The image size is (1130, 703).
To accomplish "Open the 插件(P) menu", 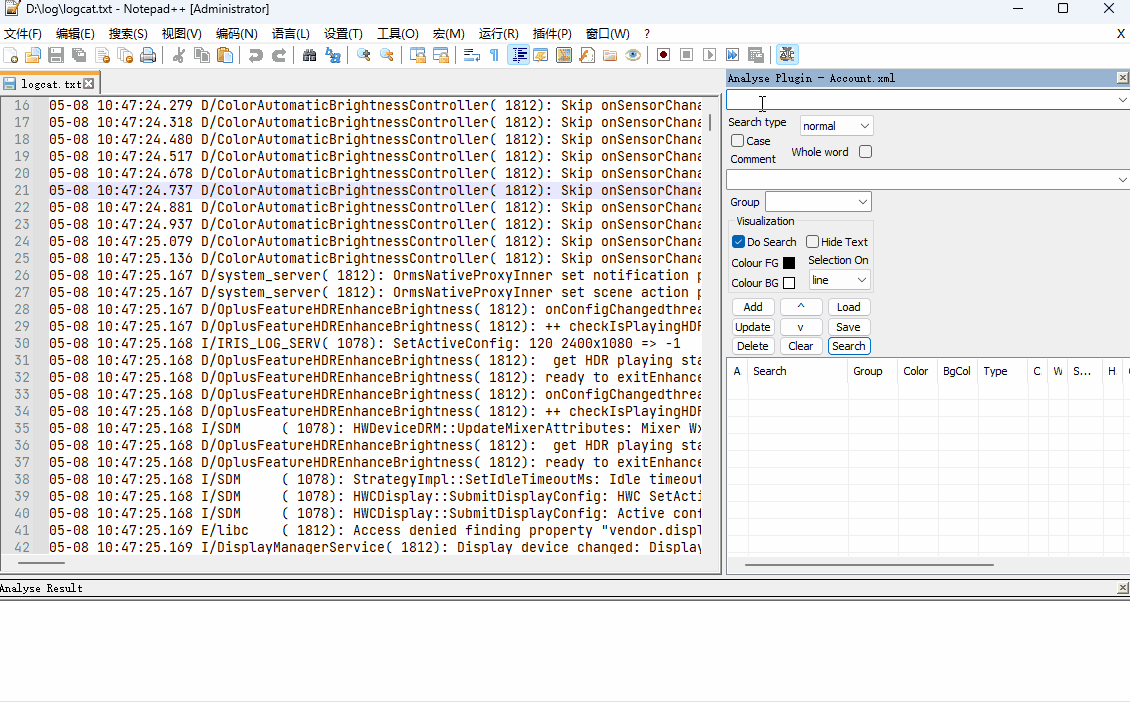I will [x=552, y=34].
